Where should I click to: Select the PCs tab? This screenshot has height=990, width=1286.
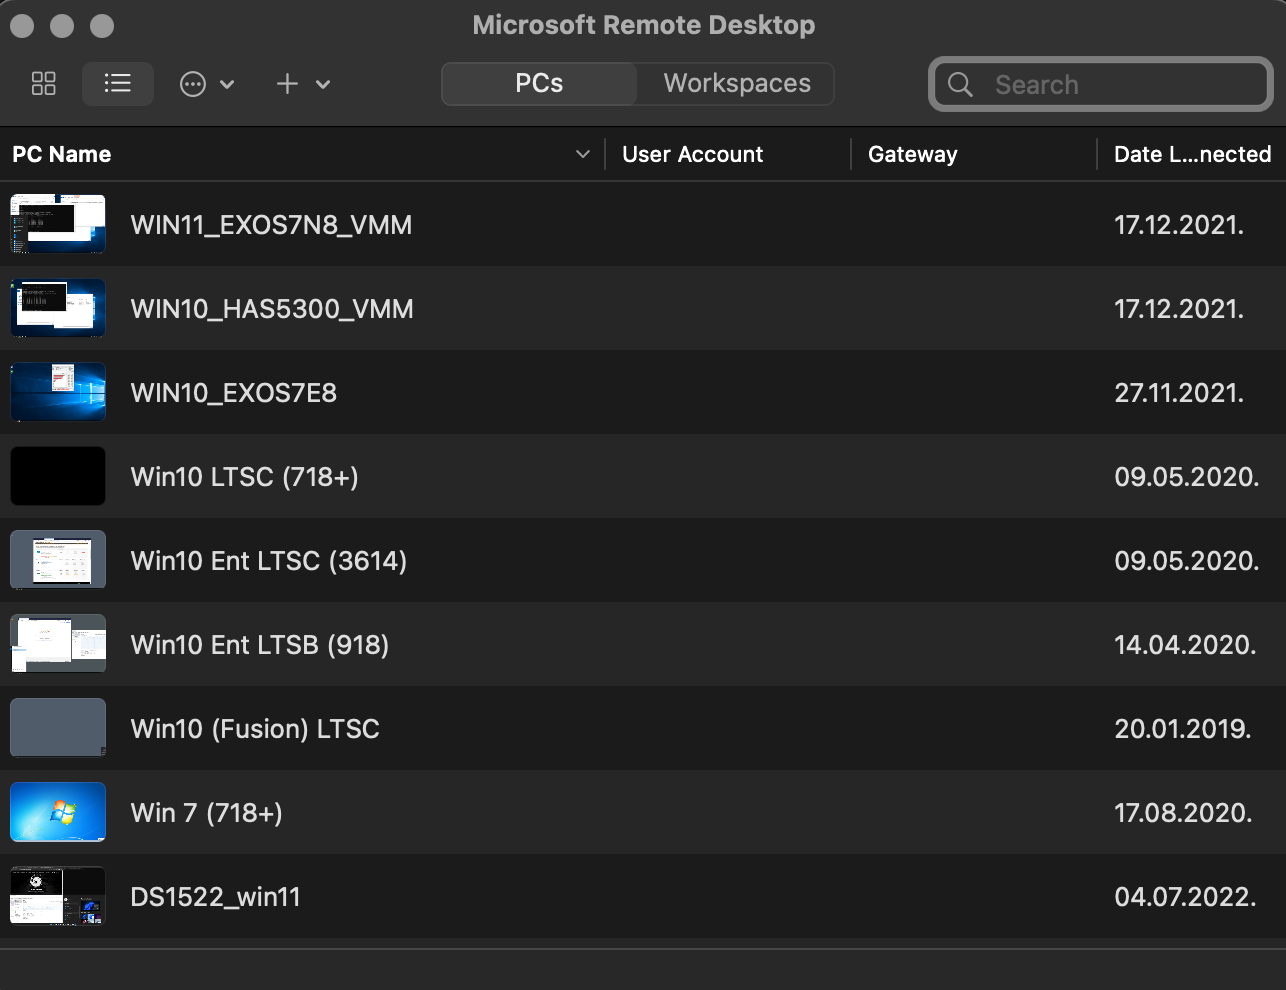pos(538,83)
